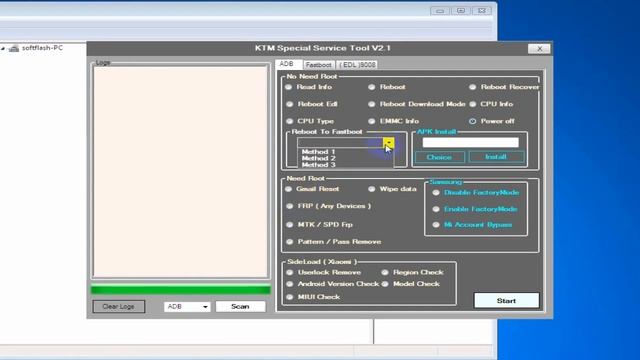Pick Method 1 from the dropdown list
This screenshot has height=360, width=640.
click(318, 151)
